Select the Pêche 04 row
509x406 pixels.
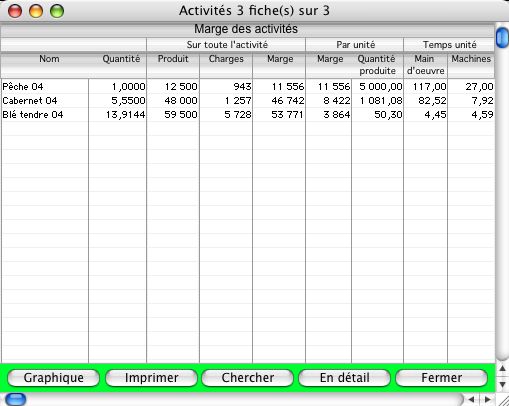(248, 87)
